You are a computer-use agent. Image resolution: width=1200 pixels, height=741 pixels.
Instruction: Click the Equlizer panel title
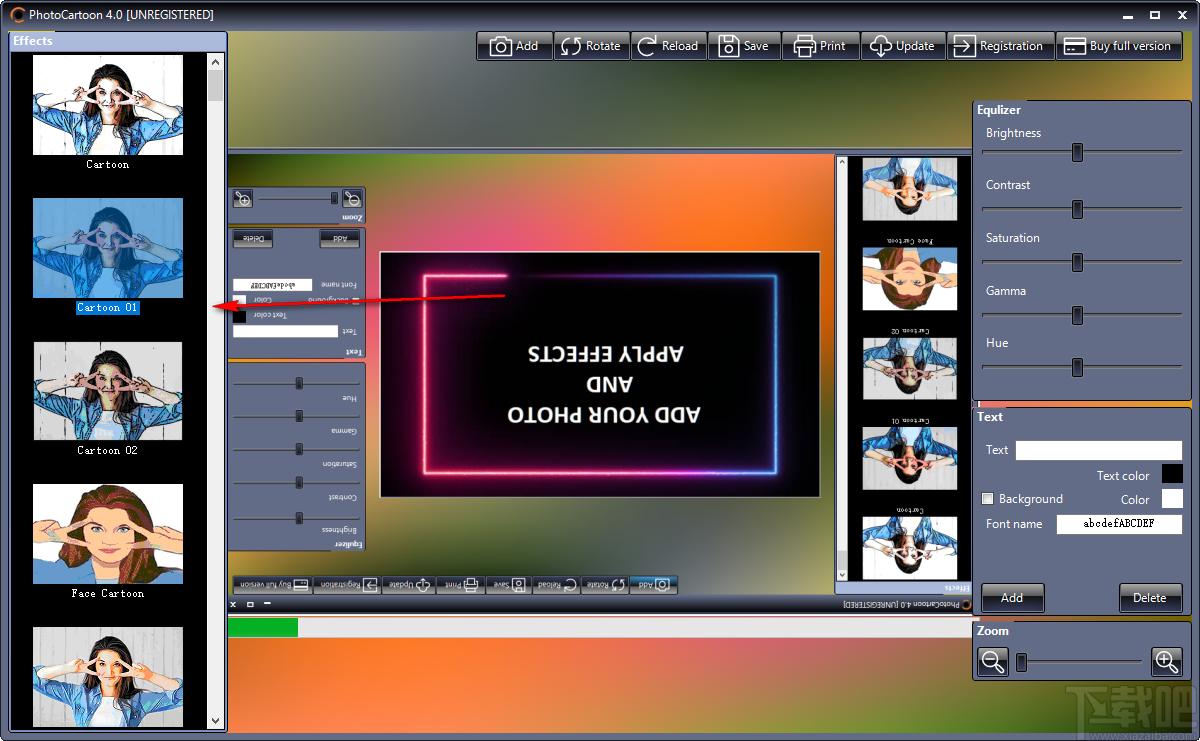coord(999,110)
